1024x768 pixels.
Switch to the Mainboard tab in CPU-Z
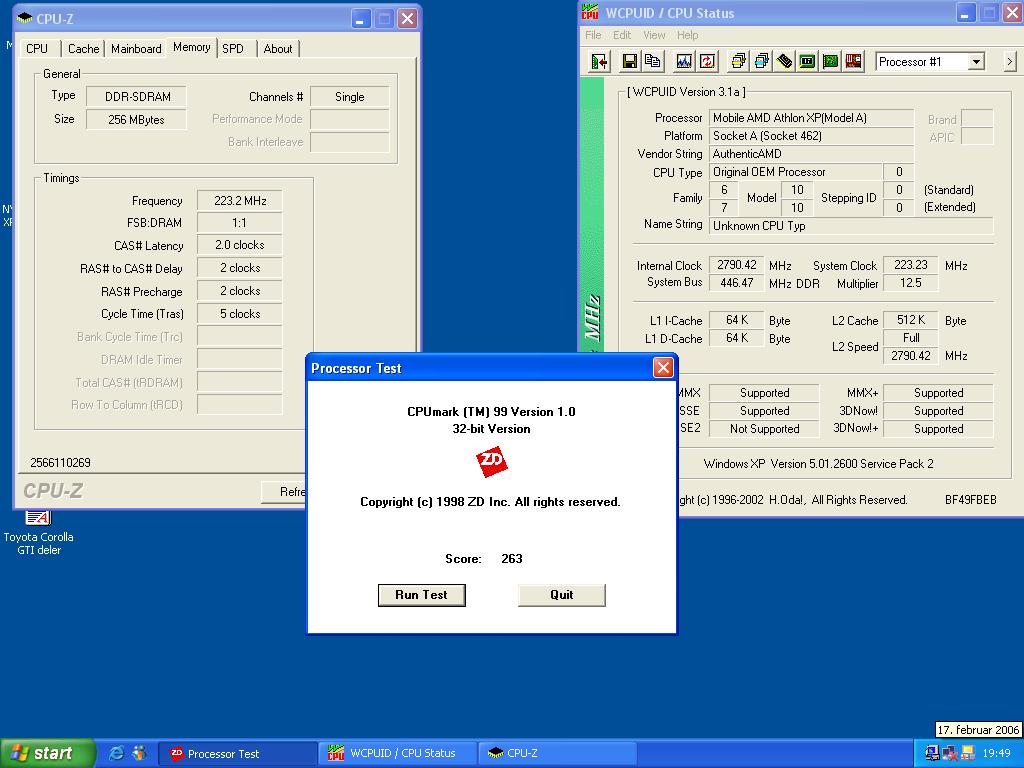click(136, 48)
